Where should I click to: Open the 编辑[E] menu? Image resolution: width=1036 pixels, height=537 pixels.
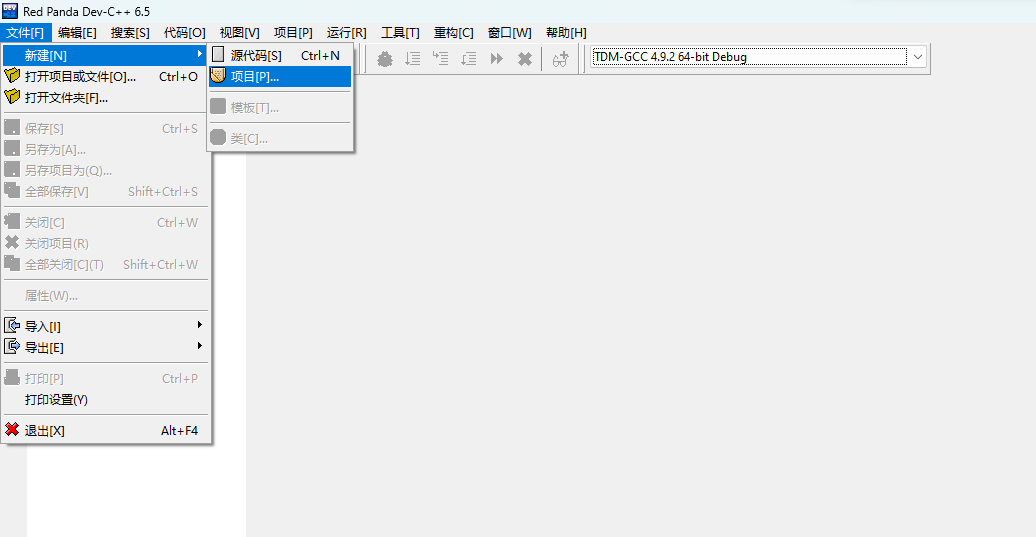coord(77,32)
